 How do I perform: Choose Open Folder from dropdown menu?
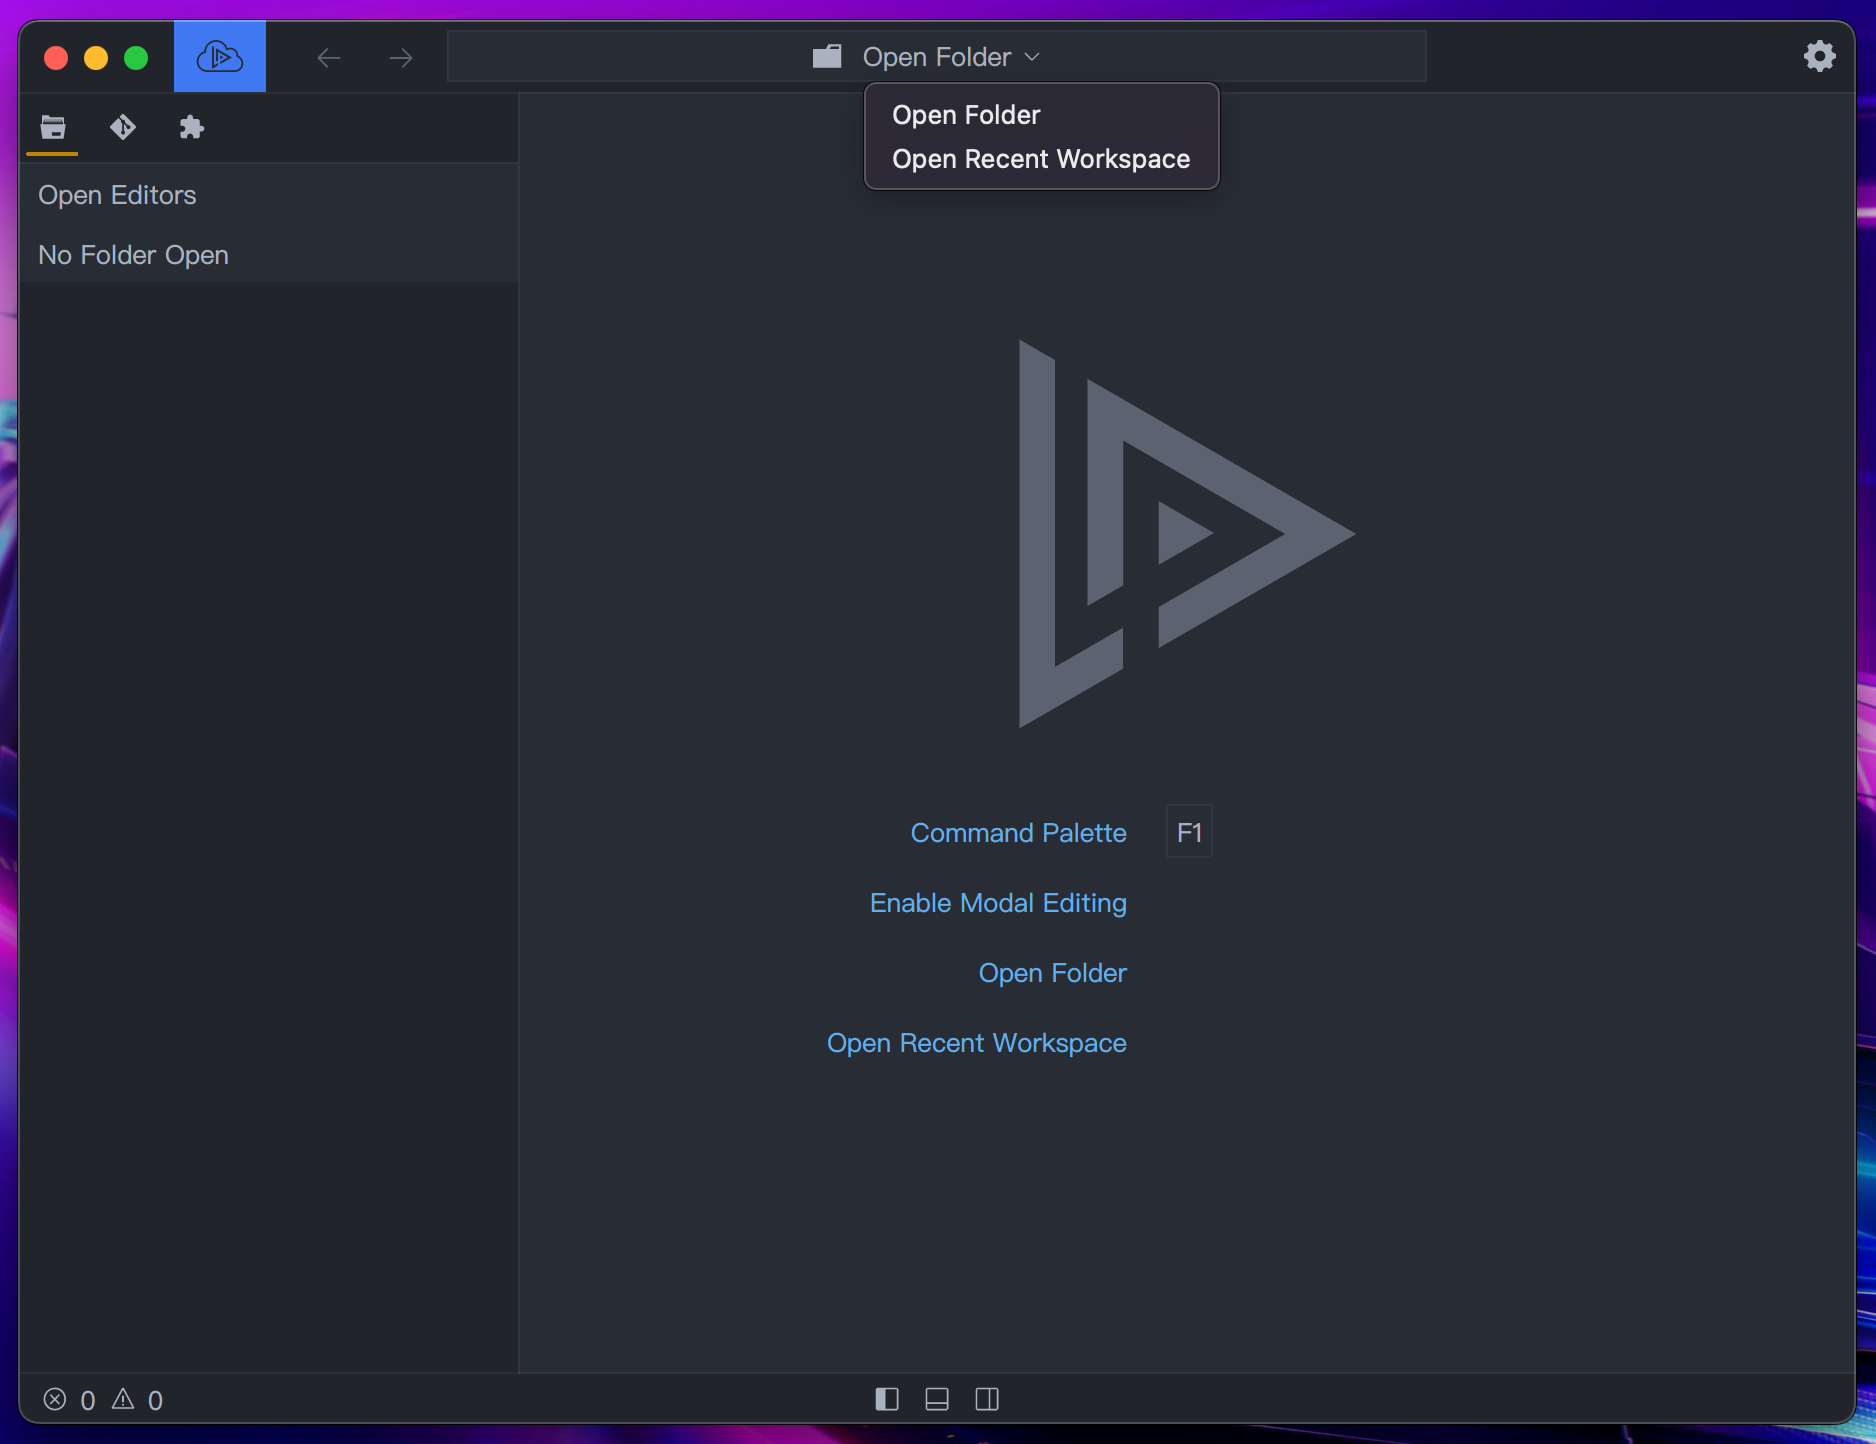point(966,115)
